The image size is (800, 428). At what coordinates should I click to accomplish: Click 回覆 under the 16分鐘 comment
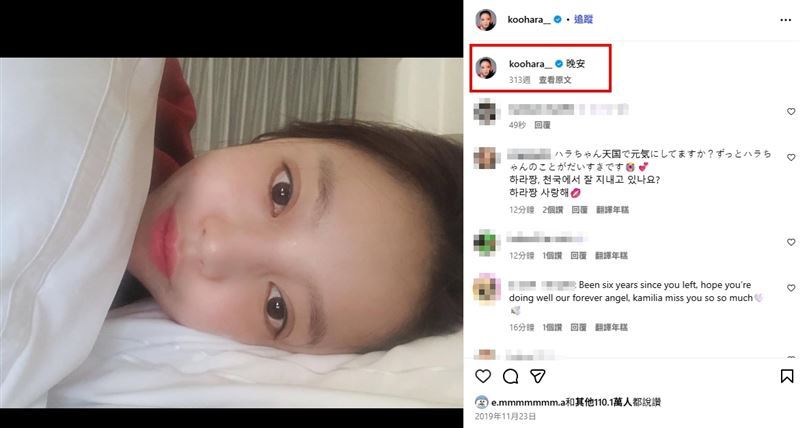click(x=578, y=327)
